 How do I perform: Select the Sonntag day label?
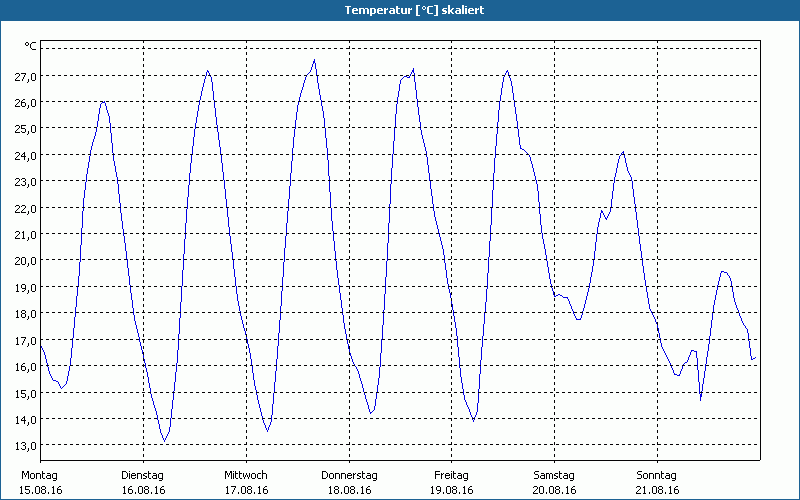coord(656,475)
